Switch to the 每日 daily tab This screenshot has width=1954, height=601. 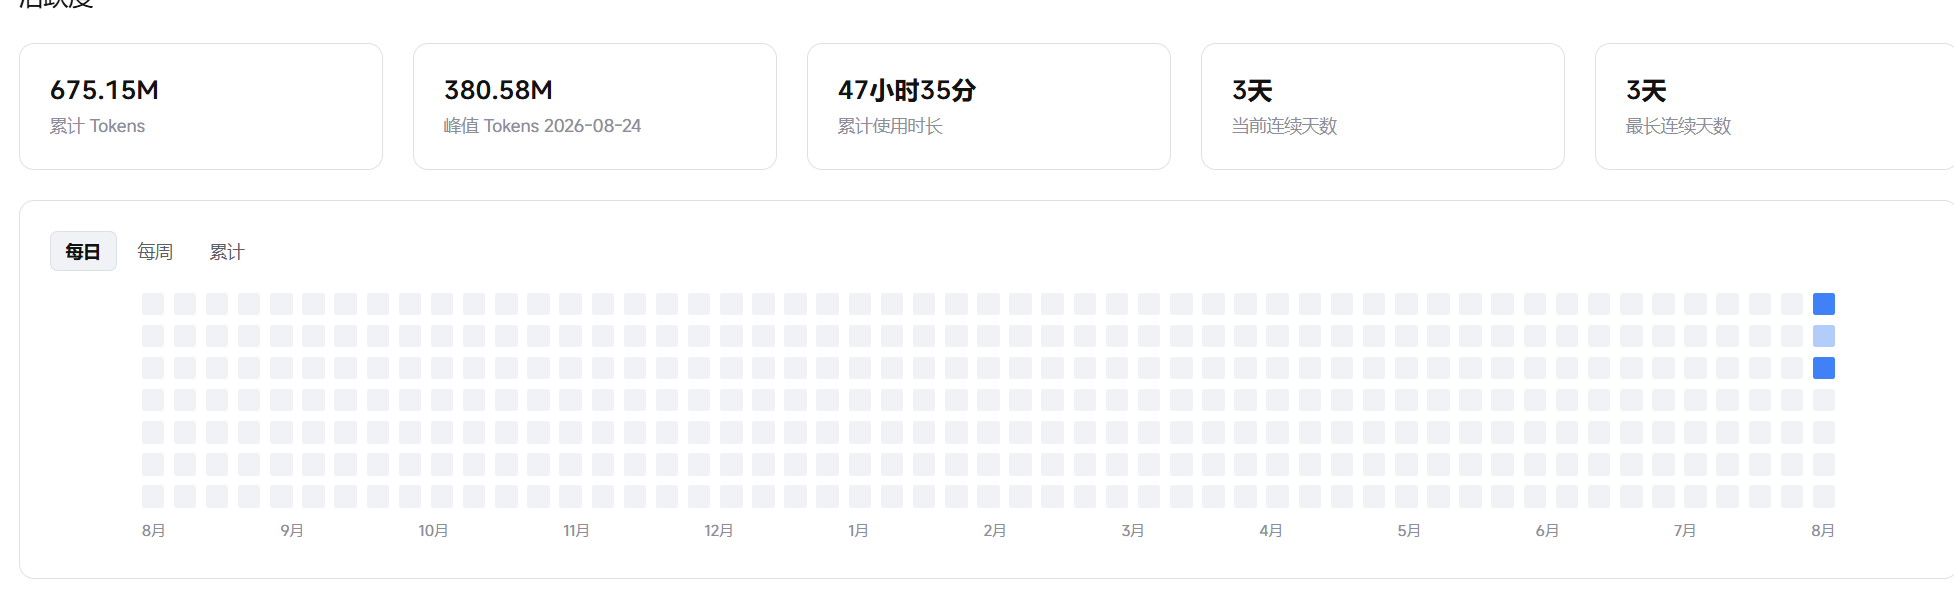pos(83,251)
